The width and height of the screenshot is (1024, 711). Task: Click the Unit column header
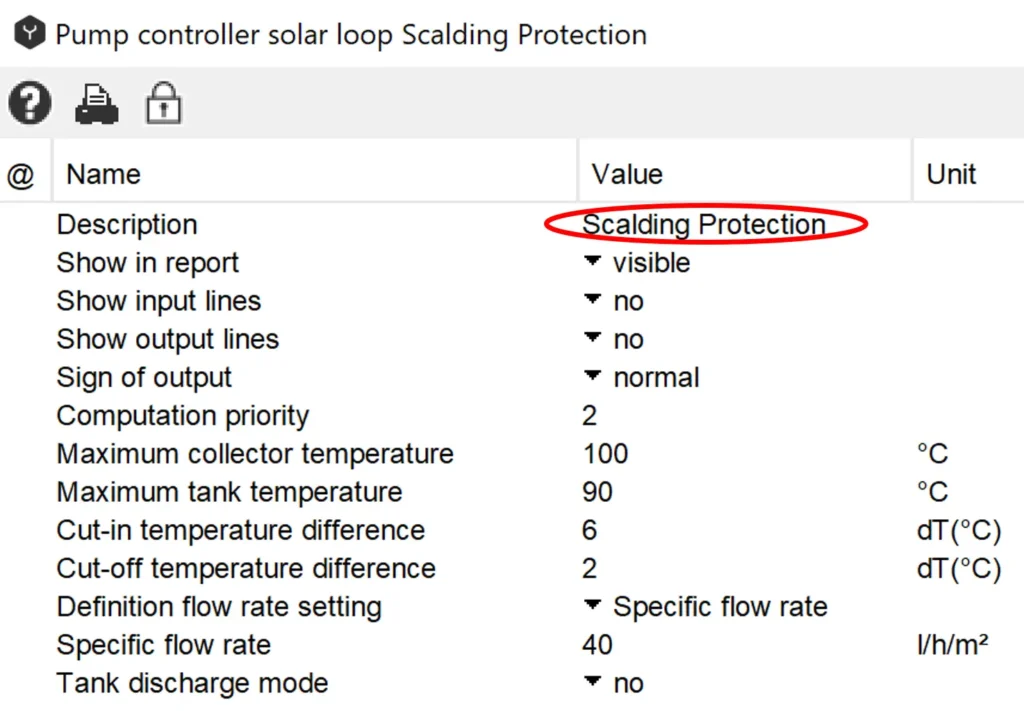[951, 174]
